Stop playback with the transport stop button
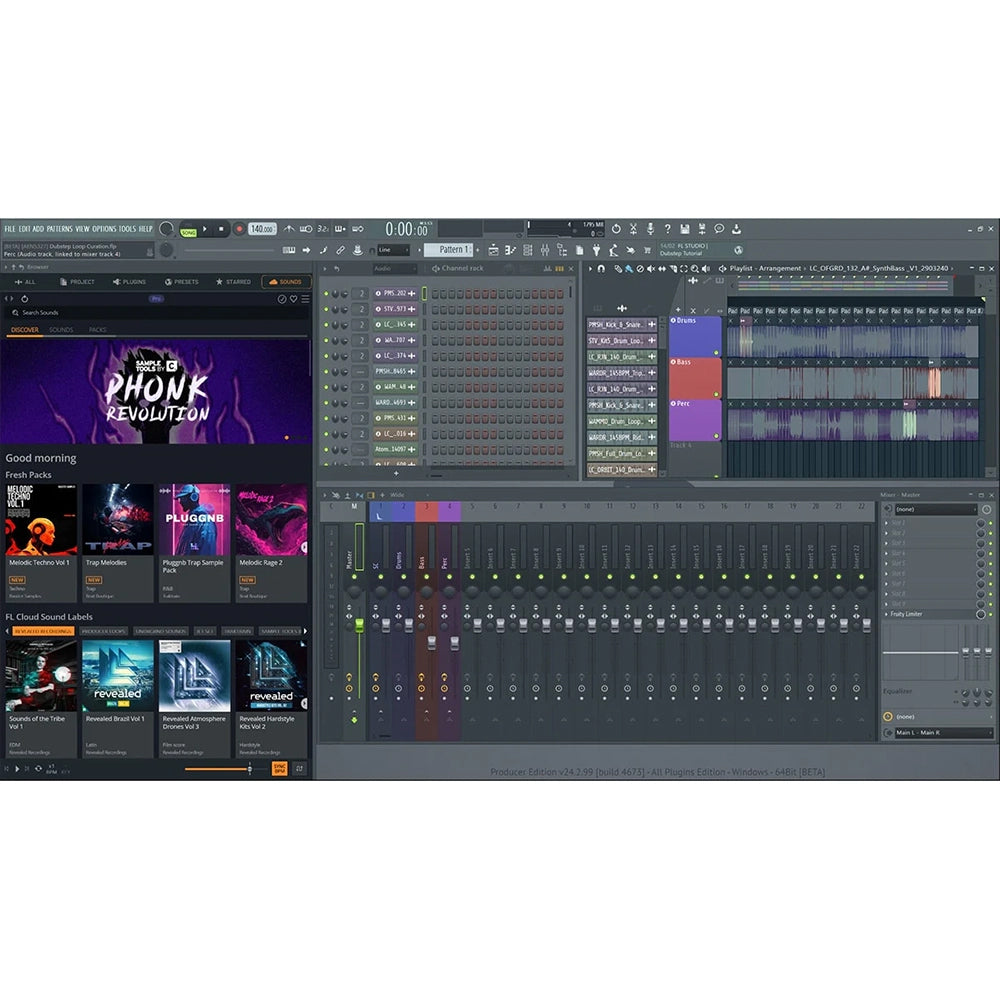The width and height of the screenshot is (1000, 1000). point(221,229)
